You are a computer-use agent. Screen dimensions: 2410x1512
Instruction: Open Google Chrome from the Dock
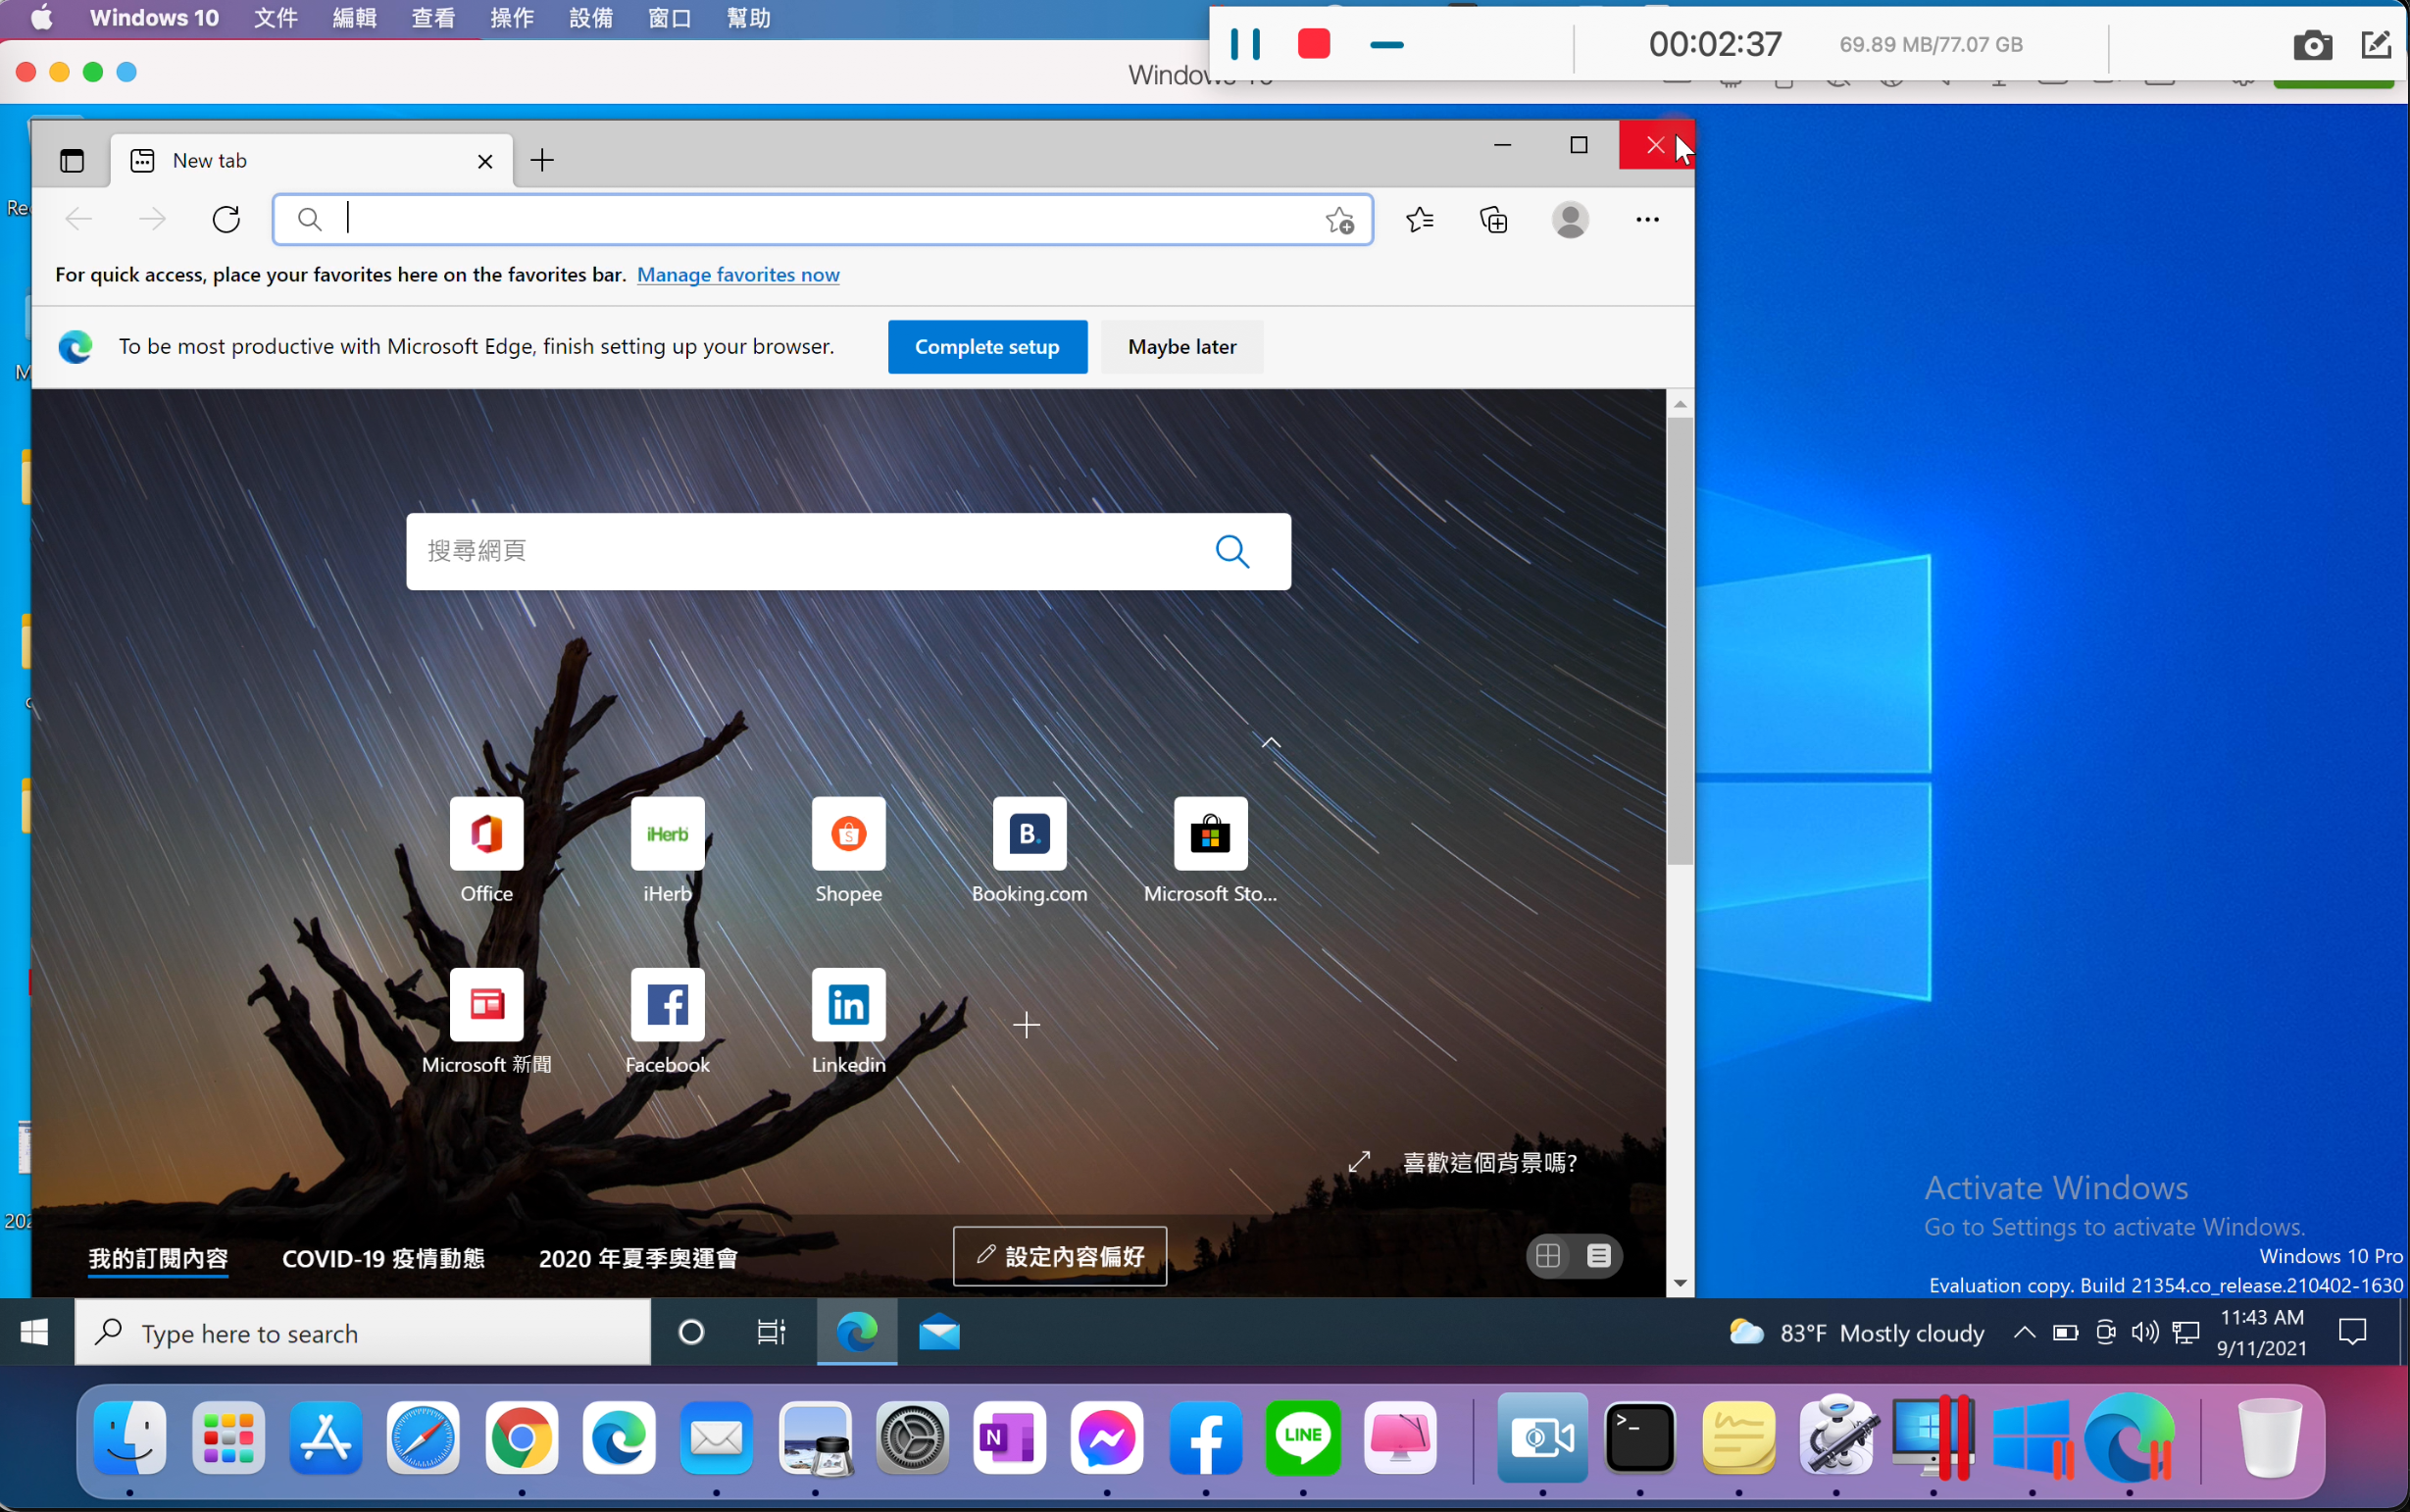[521, 1438]
